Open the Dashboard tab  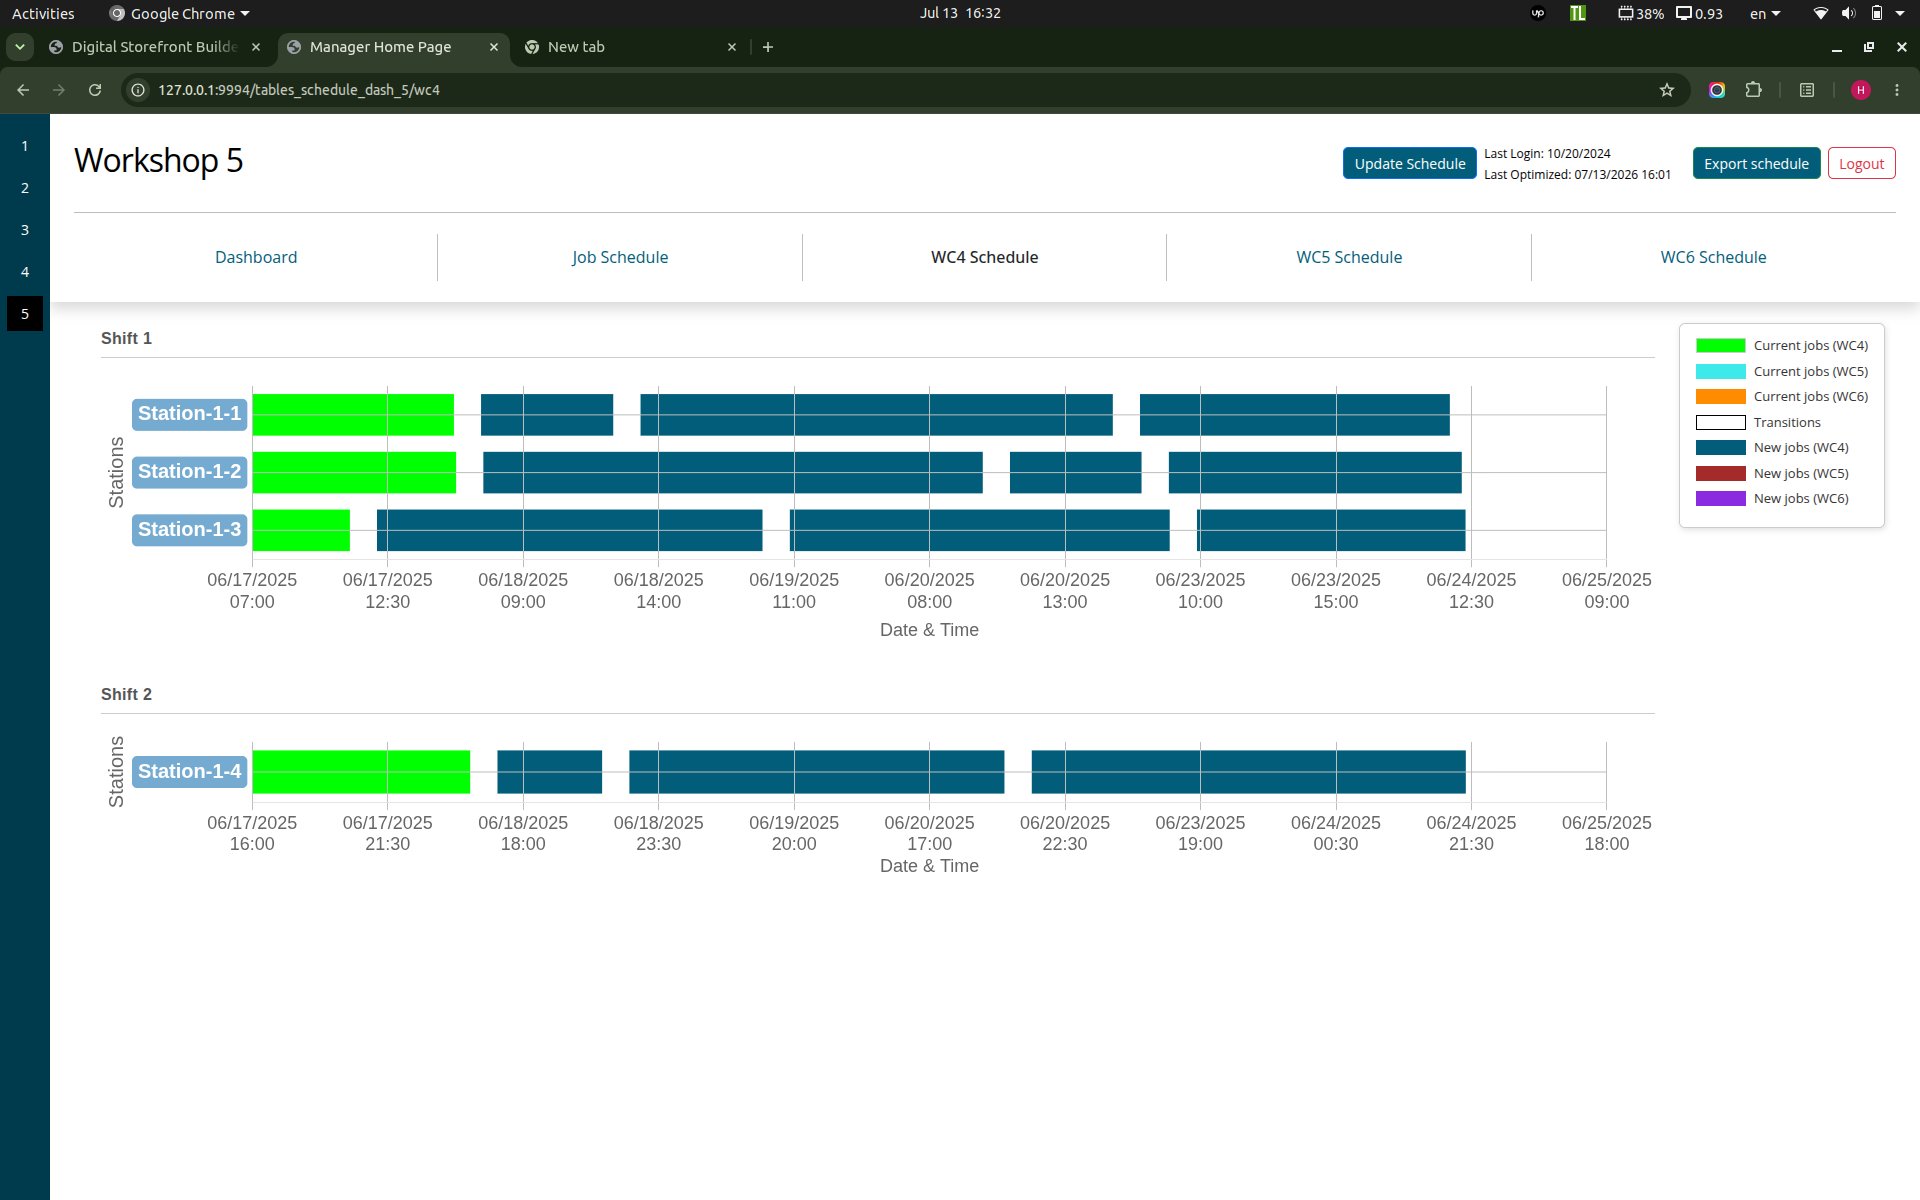(x=256, y=257)
